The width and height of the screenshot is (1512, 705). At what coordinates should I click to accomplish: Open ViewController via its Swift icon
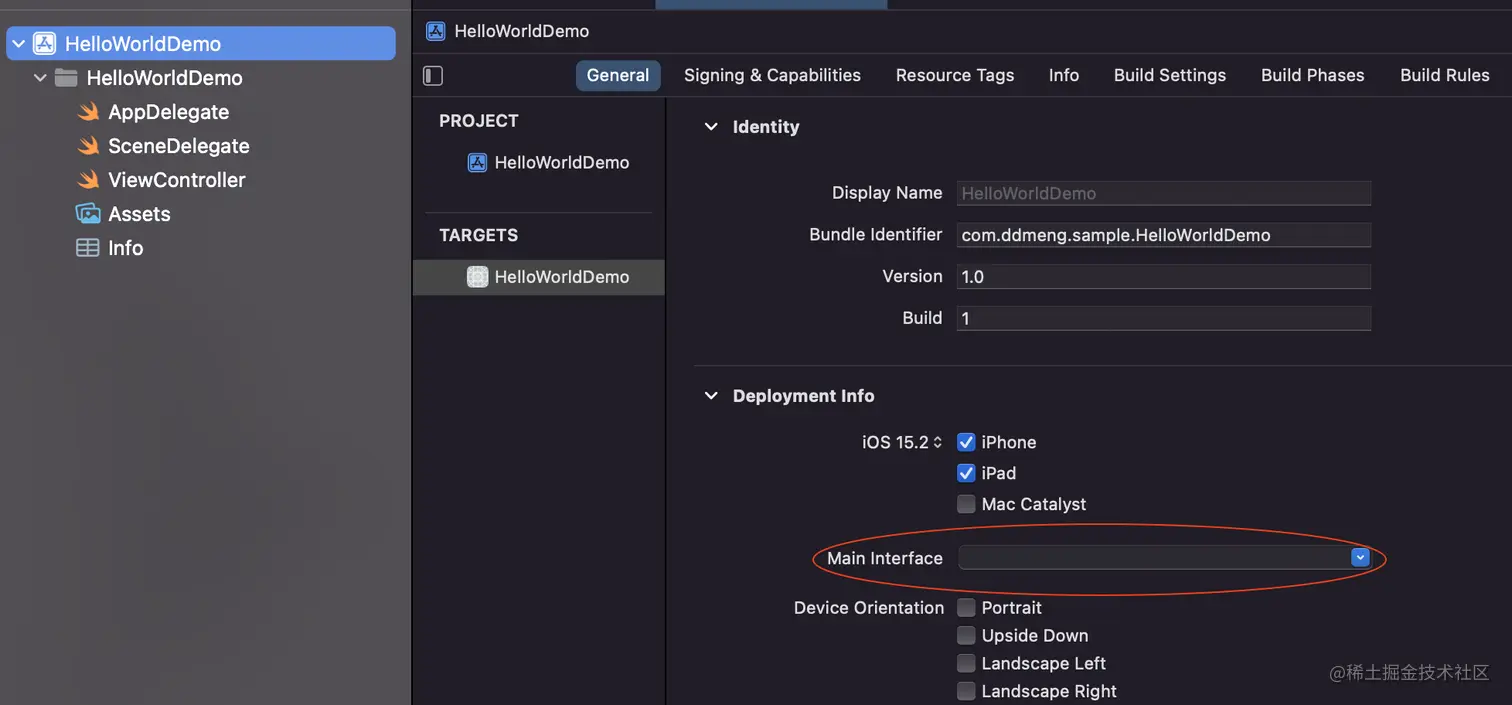pyautogui.click(x=87, y=180)
